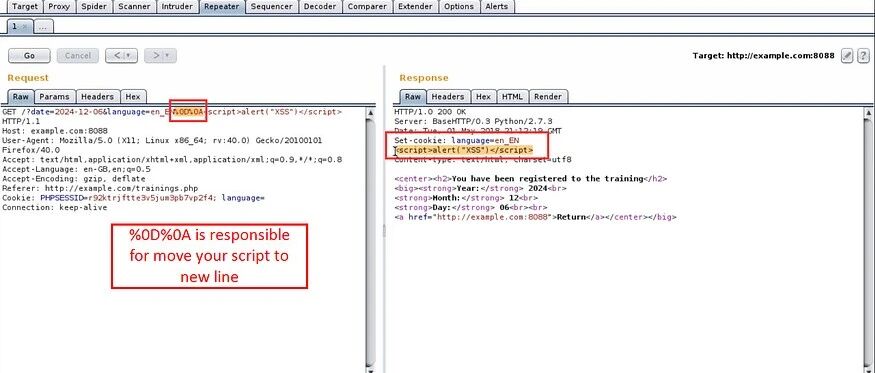Select the Response Hex tab

click(x=483, y=97)
